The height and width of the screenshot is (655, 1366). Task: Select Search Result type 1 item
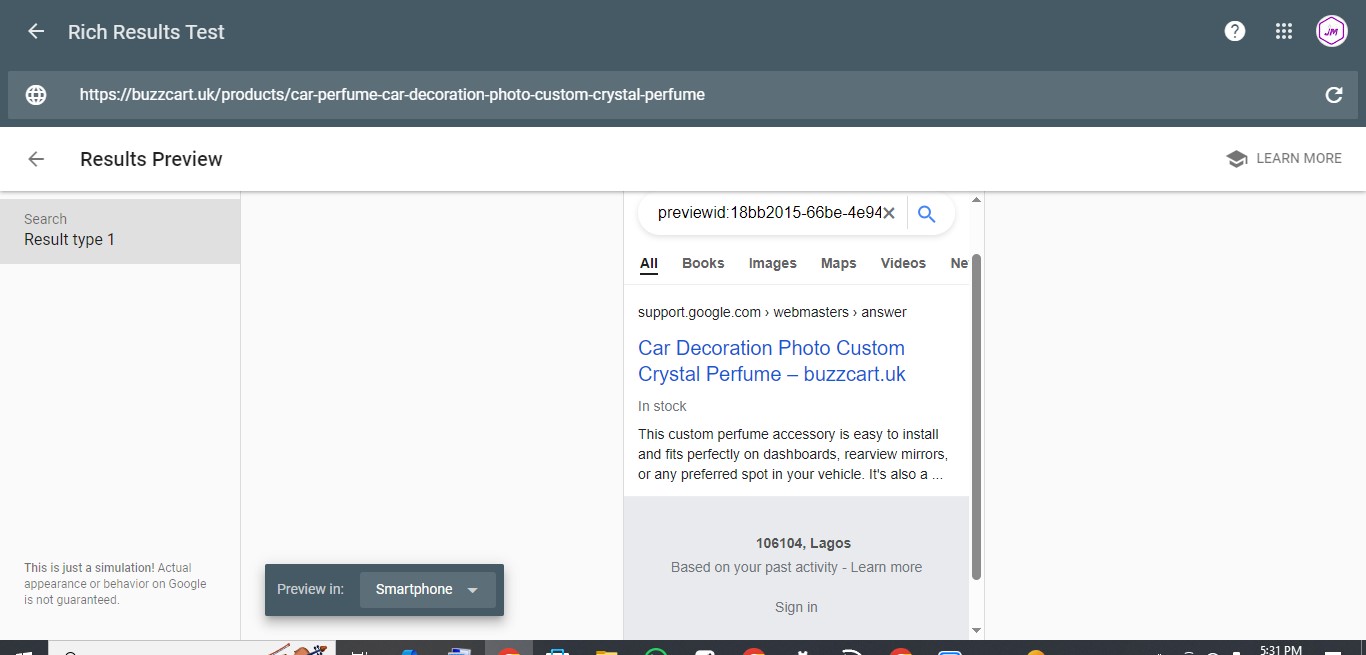[120, 231]
